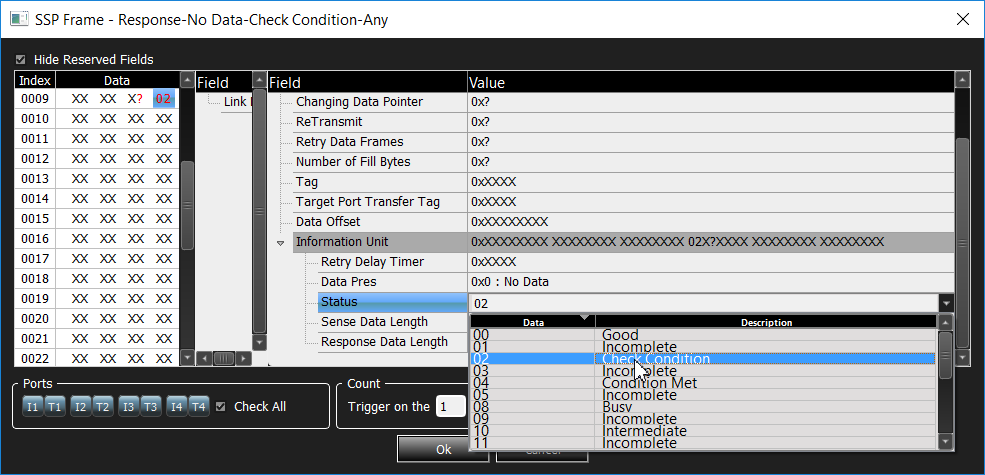985x475 pixels.
Task: Select 10 Intermediate status option
Action: (x=702, y=431)
